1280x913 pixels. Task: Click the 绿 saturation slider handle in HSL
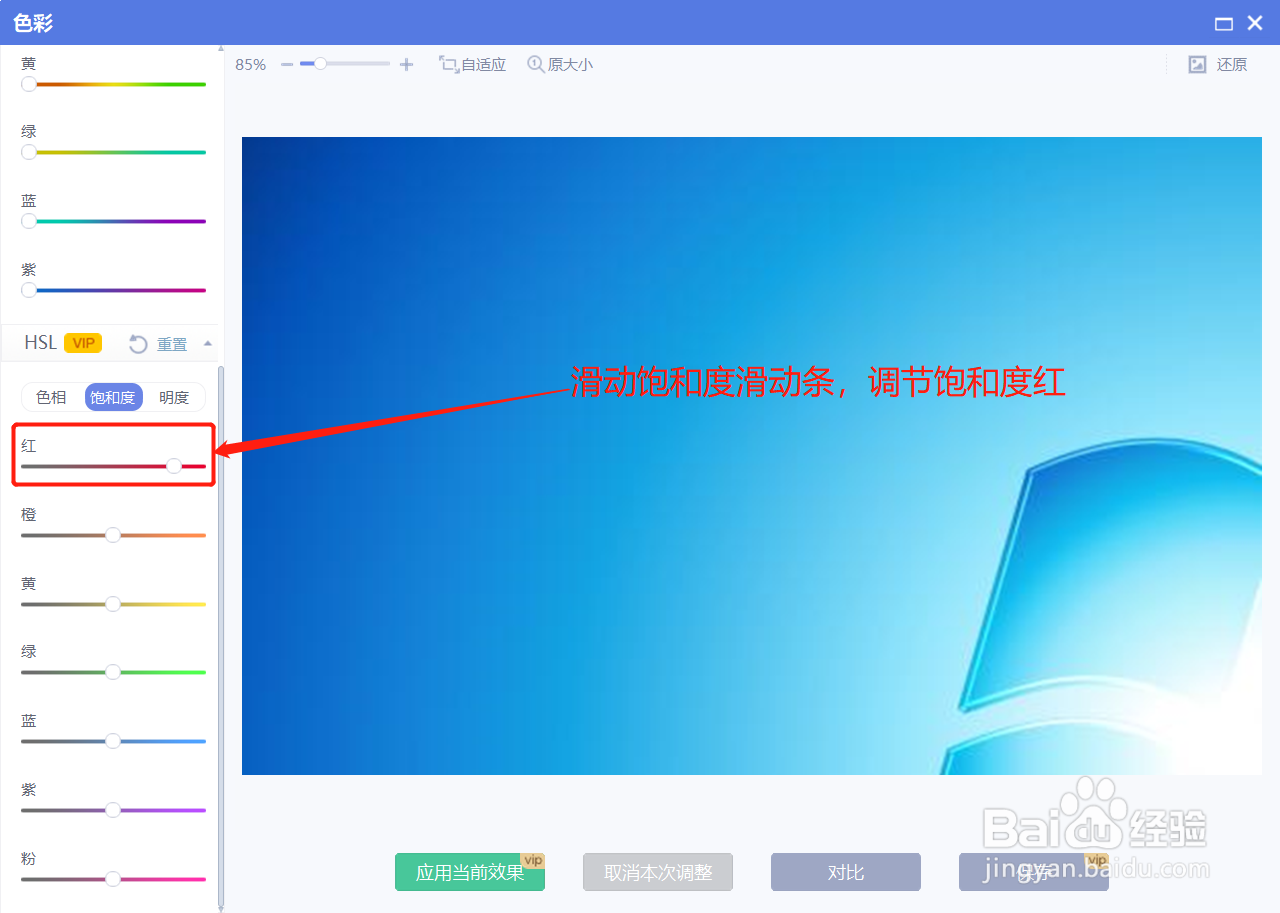coord(113,672)
